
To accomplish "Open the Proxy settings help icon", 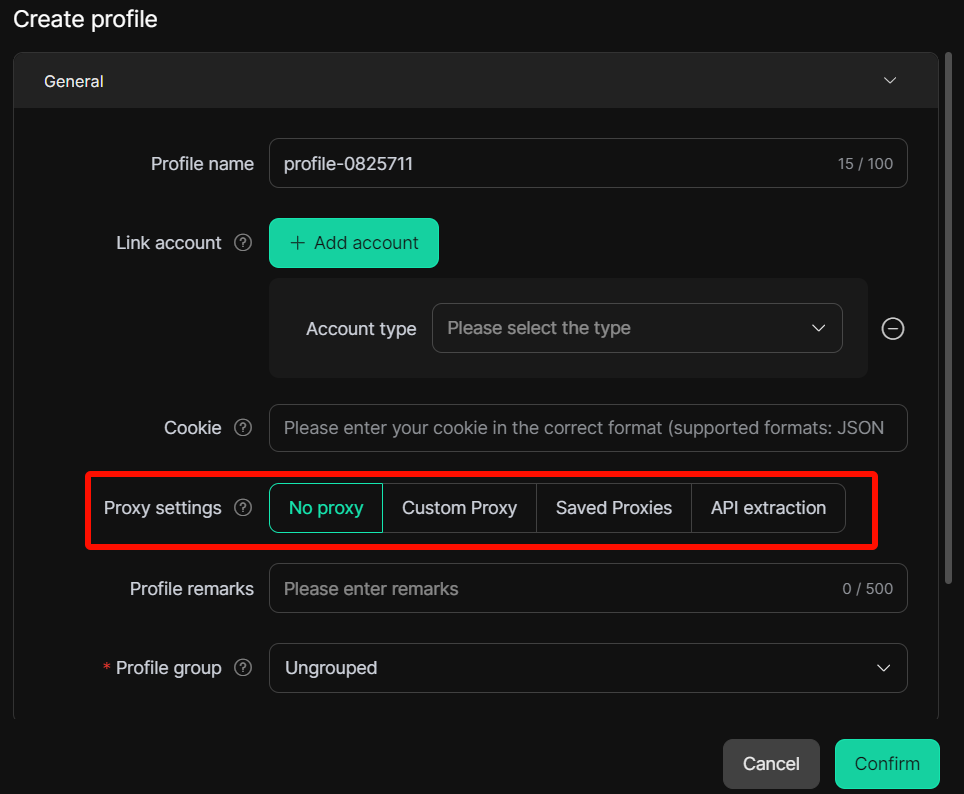I will tap(243, 507).
